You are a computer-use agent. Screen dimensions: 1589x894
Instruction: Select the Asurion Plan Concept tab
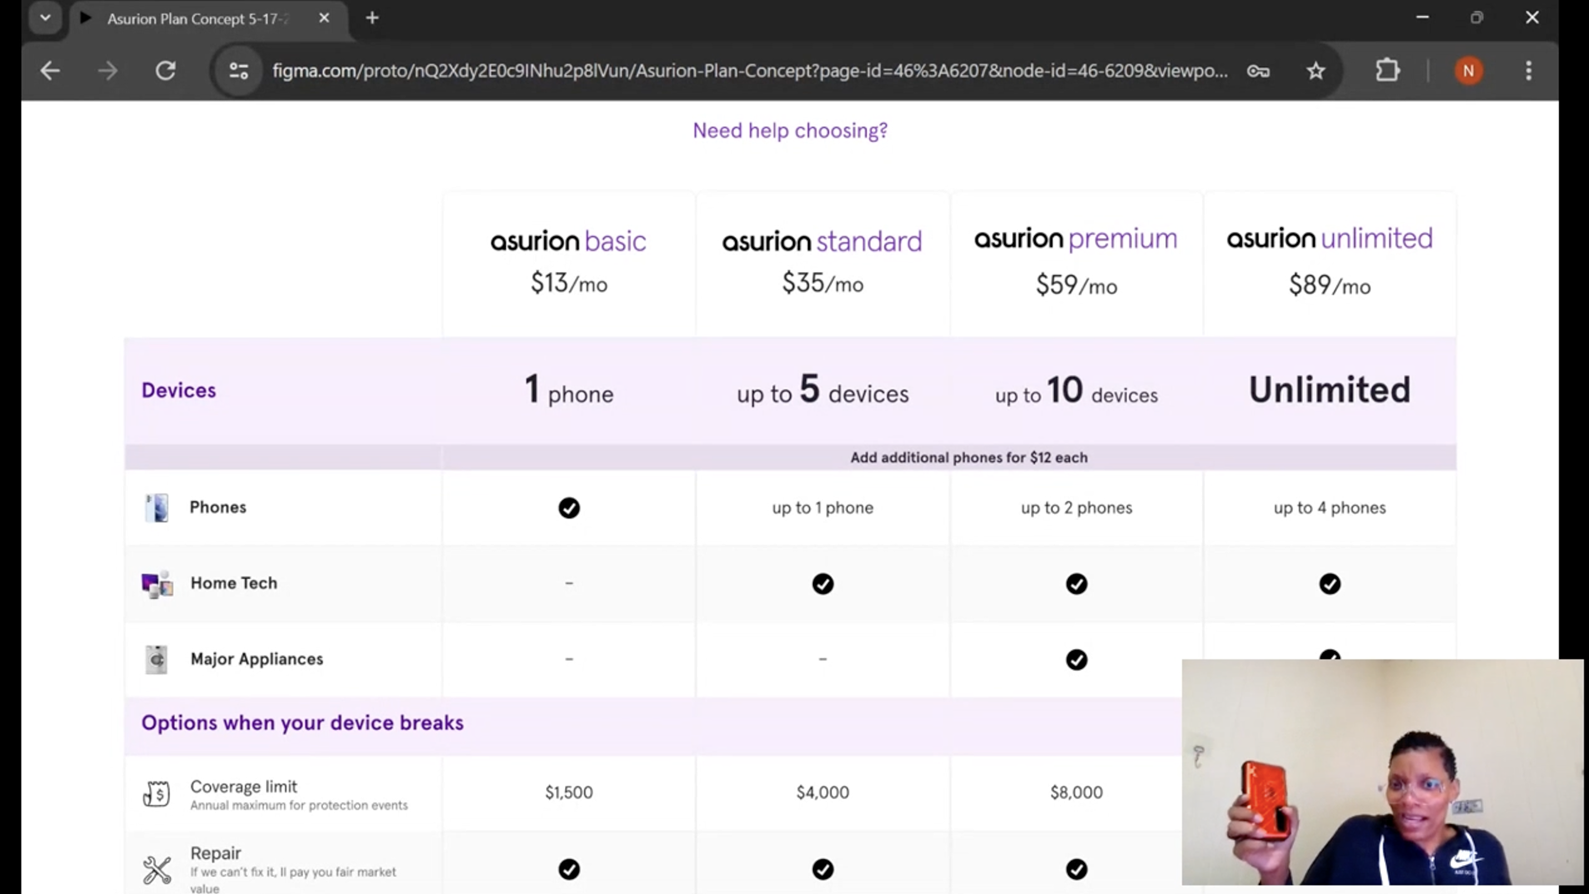(197, 19)
